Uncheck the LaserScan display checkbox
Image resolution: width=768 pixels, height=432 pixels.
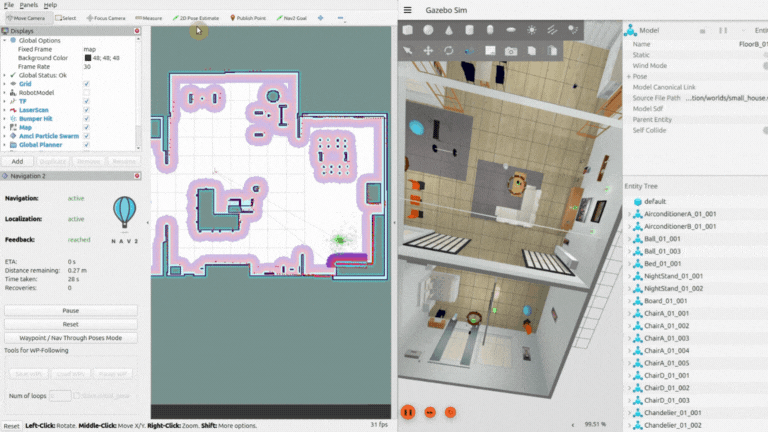(x=87, y=109)
